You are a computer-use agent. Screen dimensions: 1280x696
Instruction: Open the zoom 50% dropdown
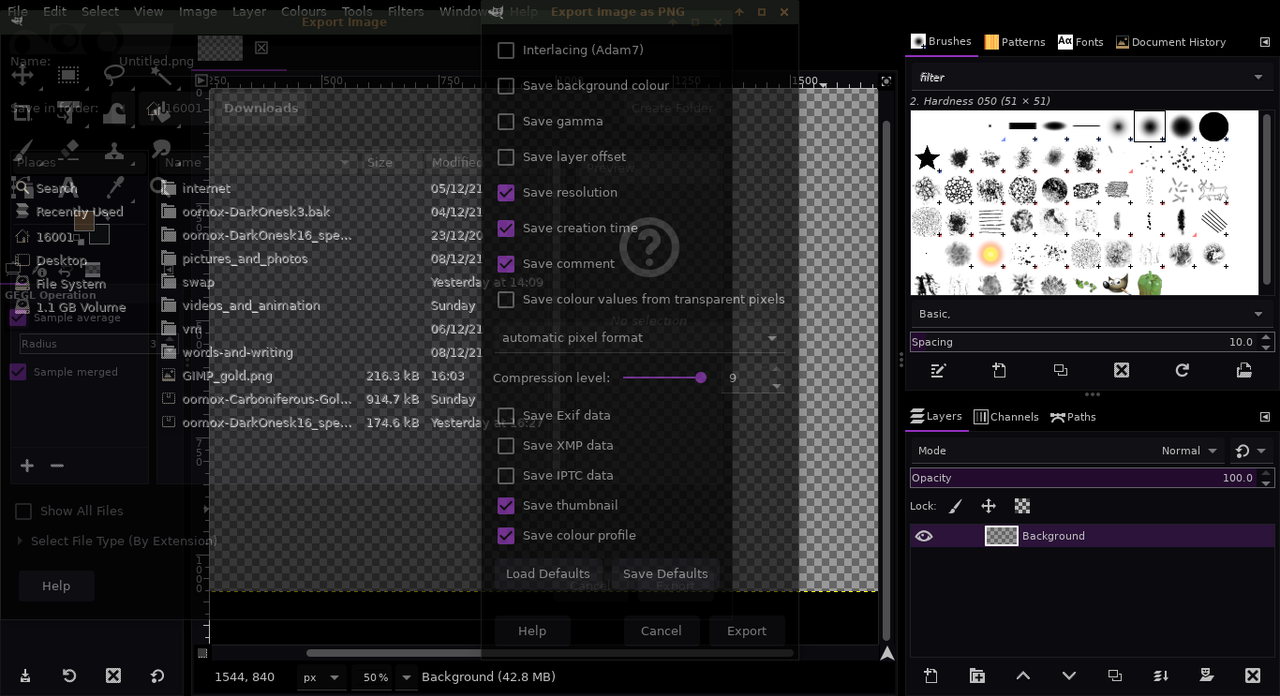[x=406, y=677]
